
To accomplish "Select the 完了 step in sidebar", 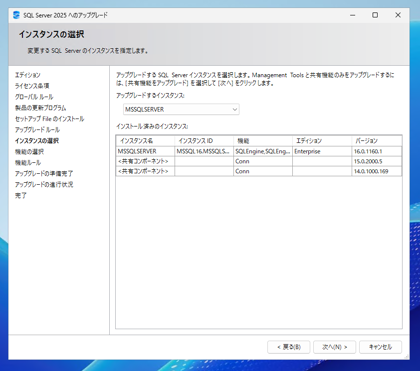I will pyautogui.click(x=20, y=195).
